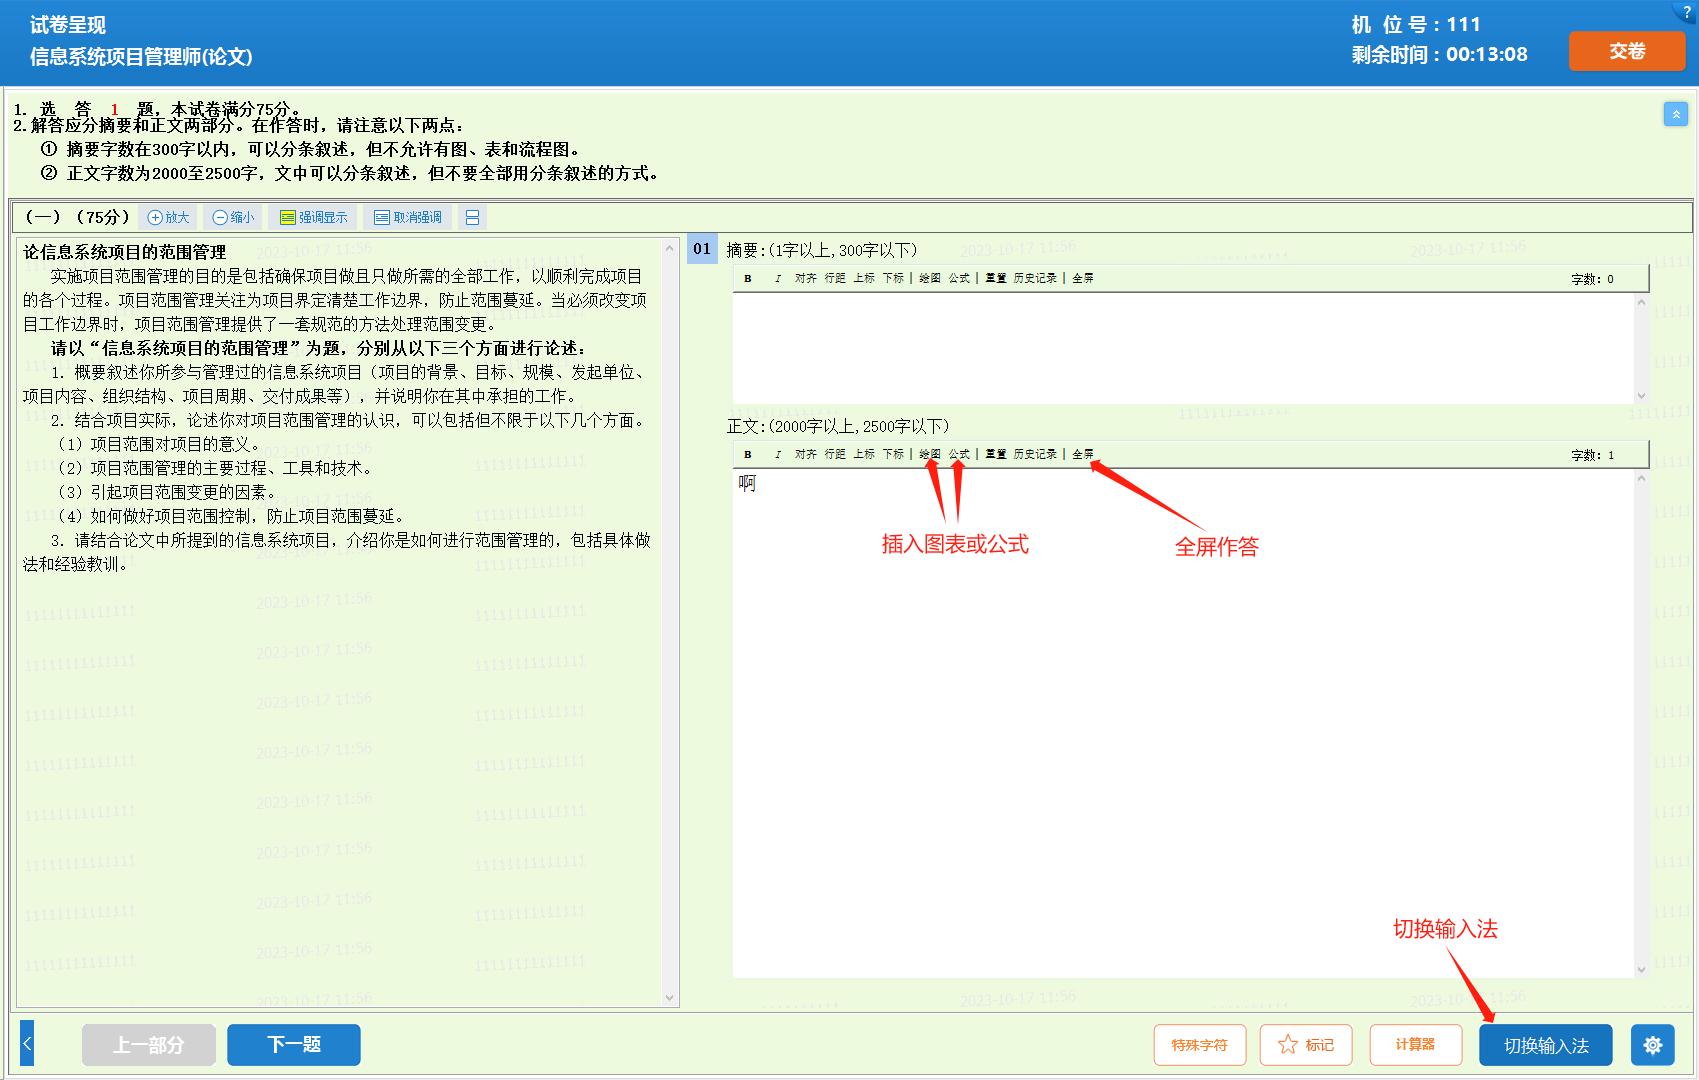Go to previous section with 上一部分
This screenshot has width=1699, height=1080.
148,1045
